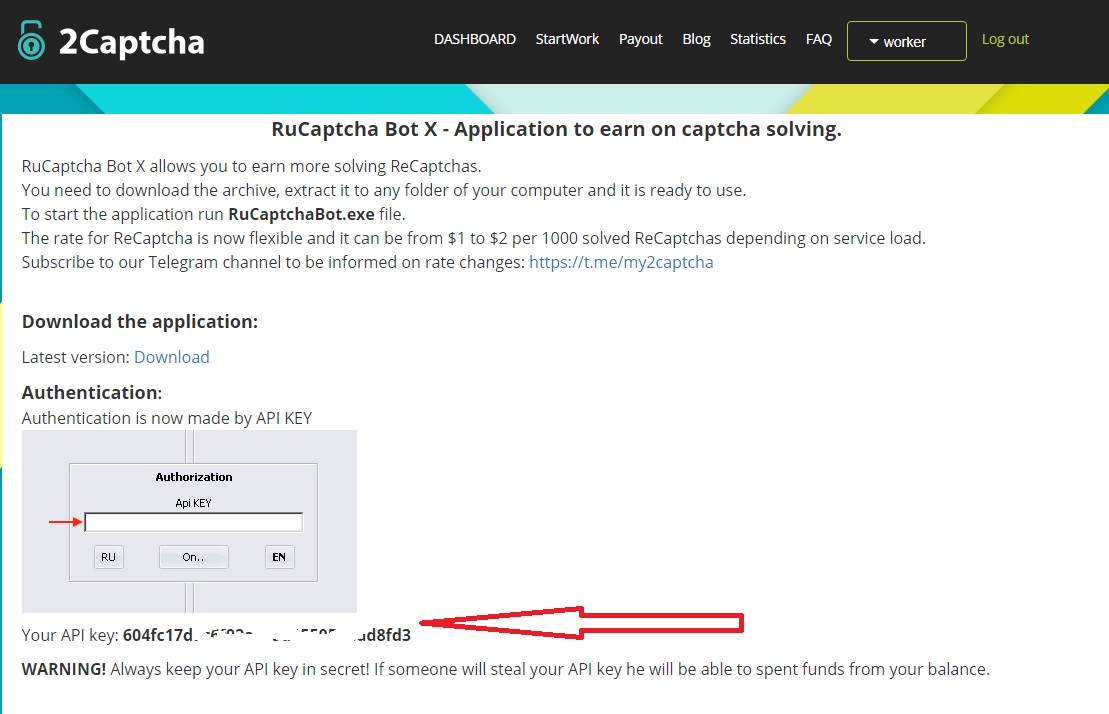Click the RU language button in Authorization dialog
The width and height of the screenshot is (1109, 714).
pos(108,557)
